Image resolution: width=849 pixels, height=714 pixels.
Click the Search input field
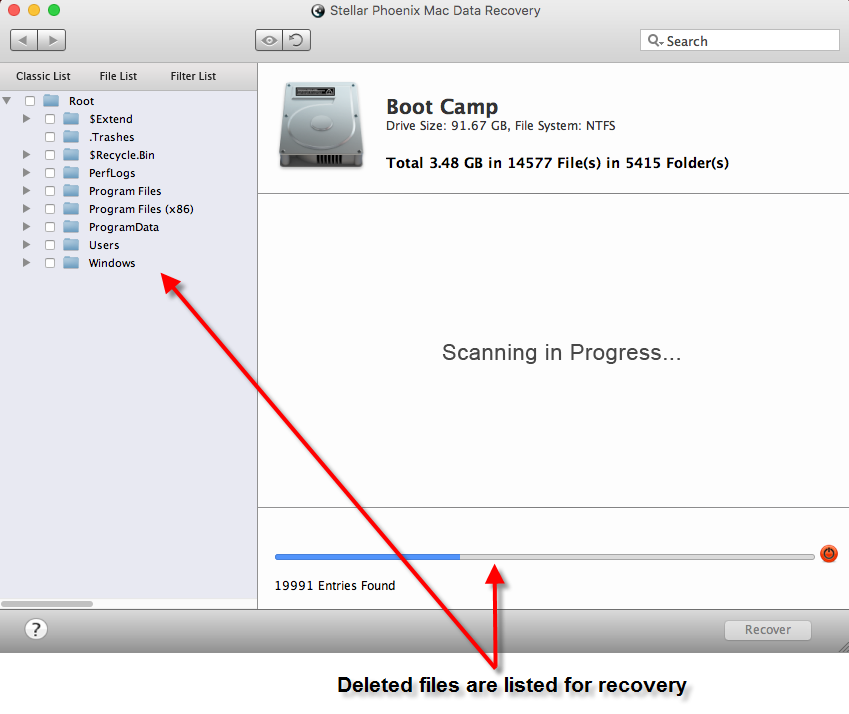(740, 41)
